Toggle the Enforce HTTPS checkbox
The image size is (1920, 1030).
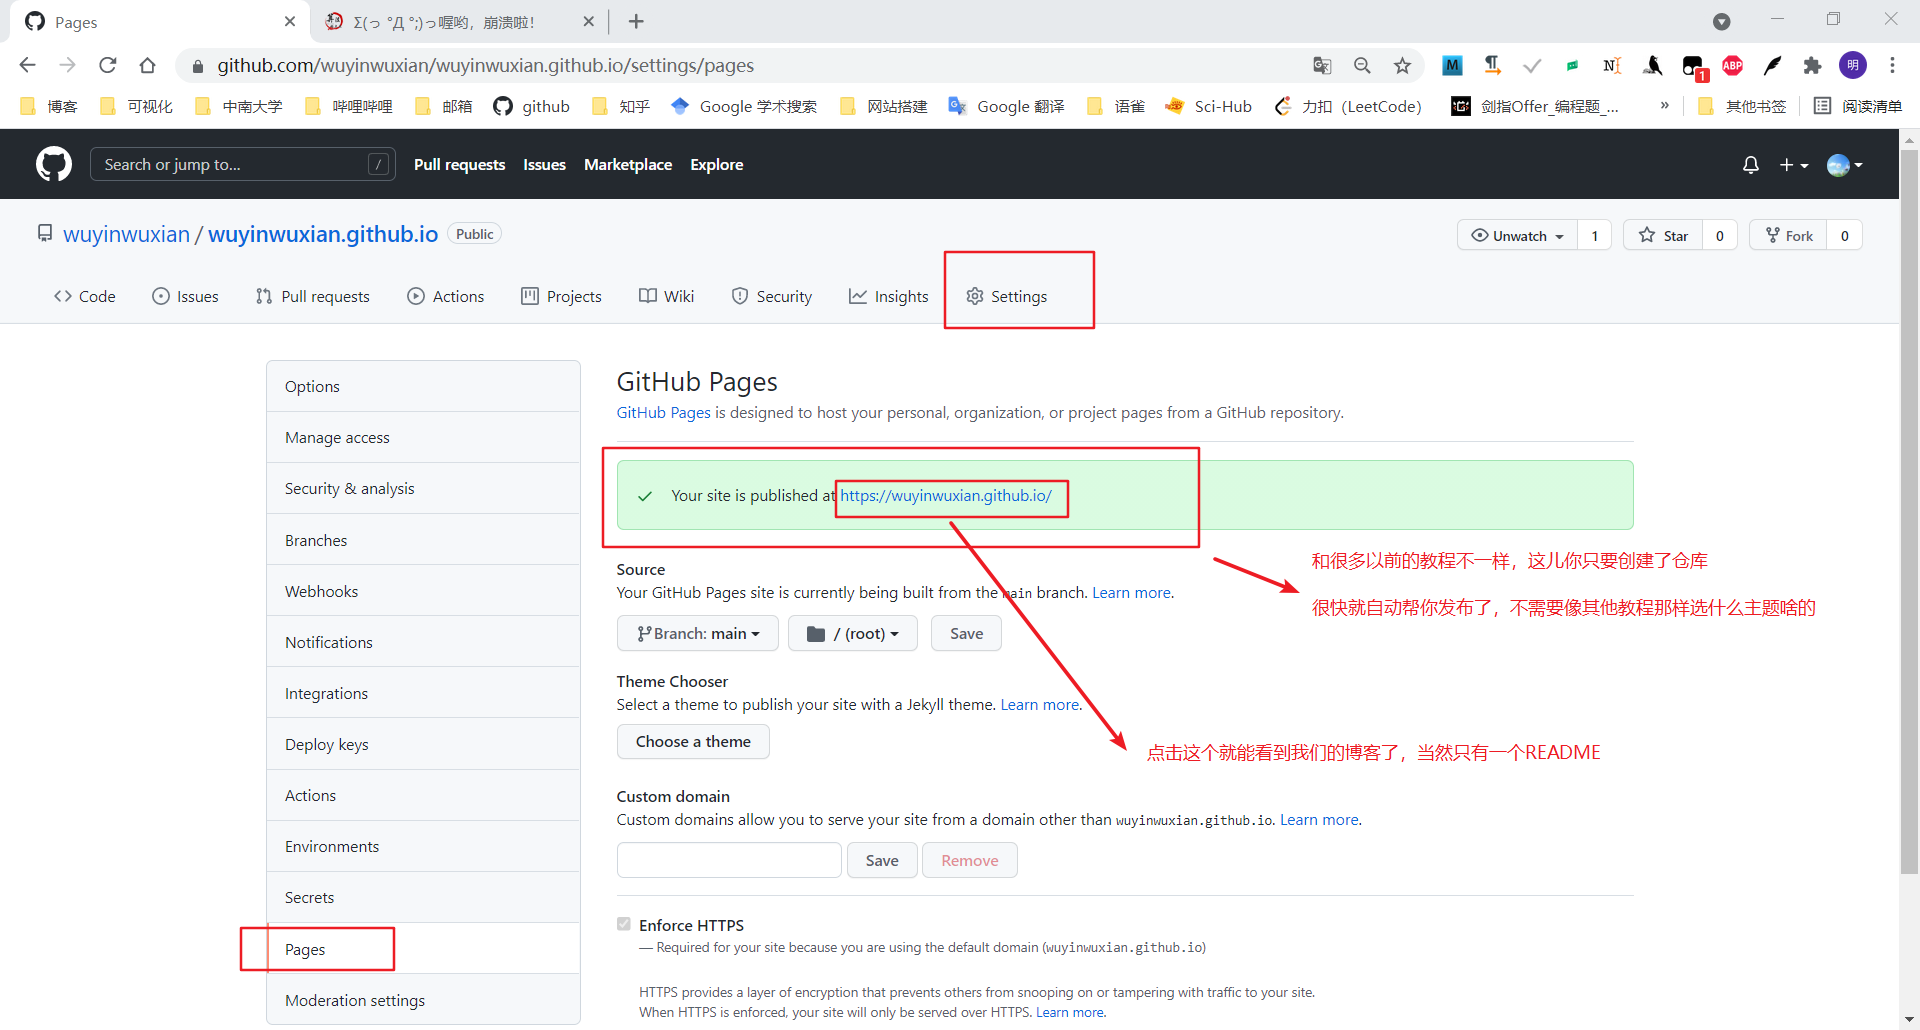(624, 924)
